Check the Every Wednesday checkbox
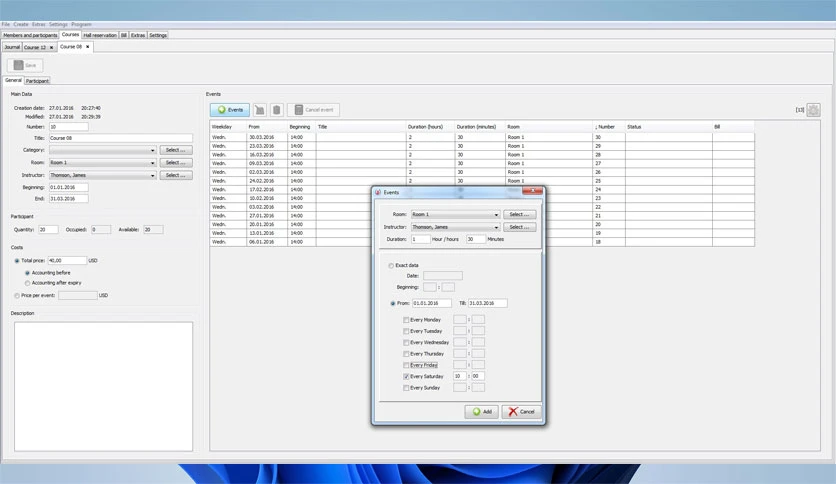This screenshot has width=836, height=484. click(406, 343)
